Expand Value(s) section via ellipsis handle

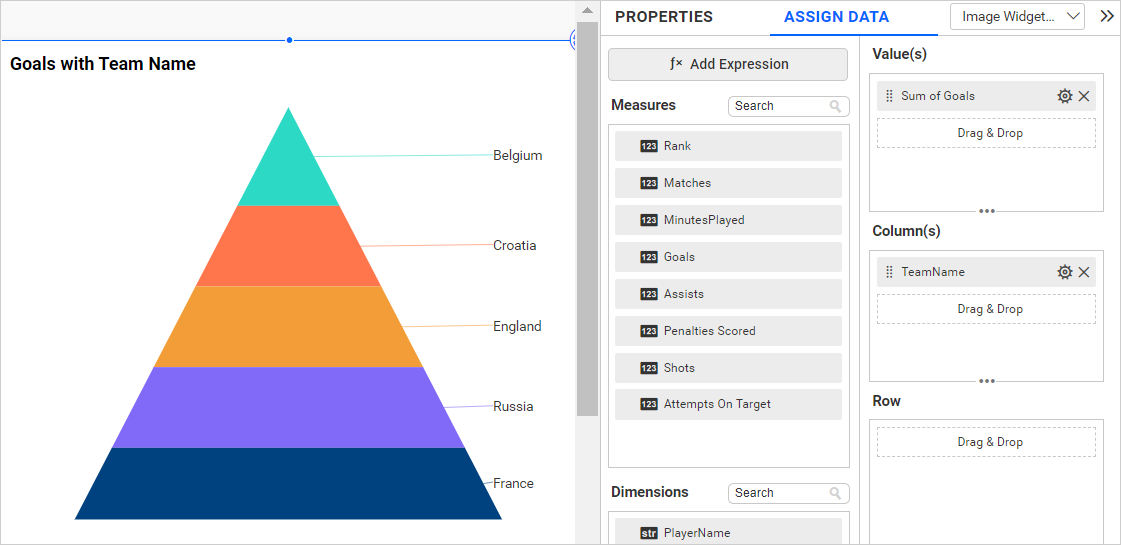(986, 211)
